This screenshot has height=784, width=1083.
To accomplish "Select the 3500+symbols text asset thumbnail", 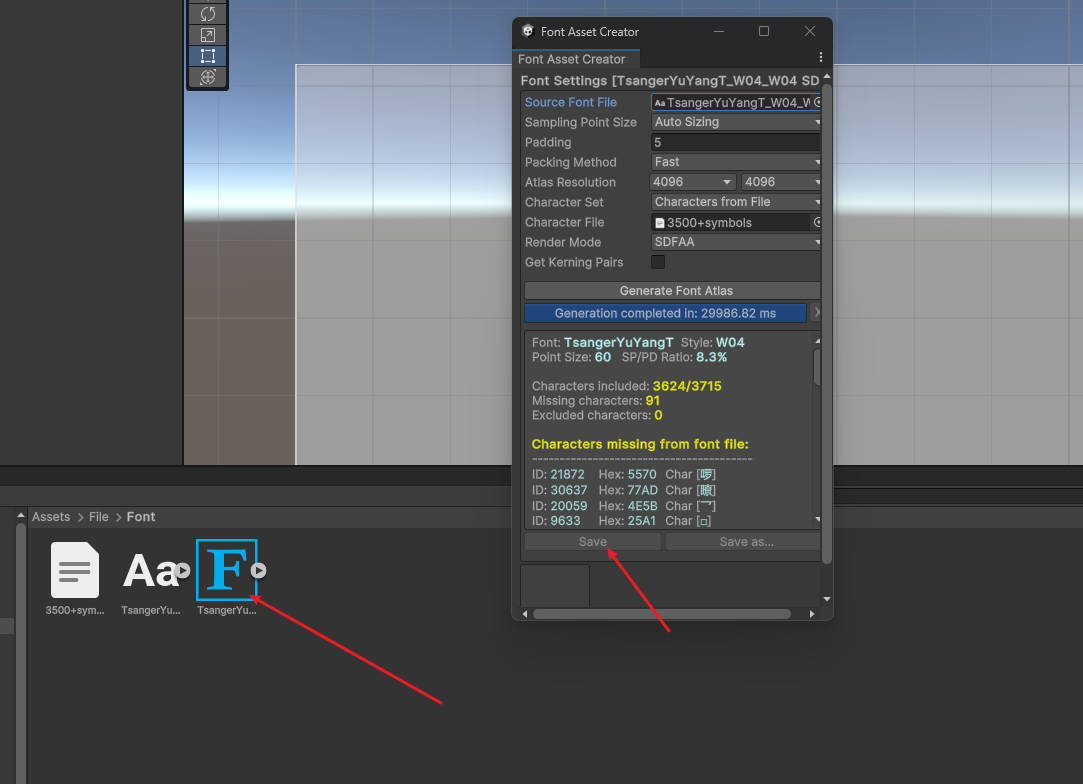I will pos(74,571).
